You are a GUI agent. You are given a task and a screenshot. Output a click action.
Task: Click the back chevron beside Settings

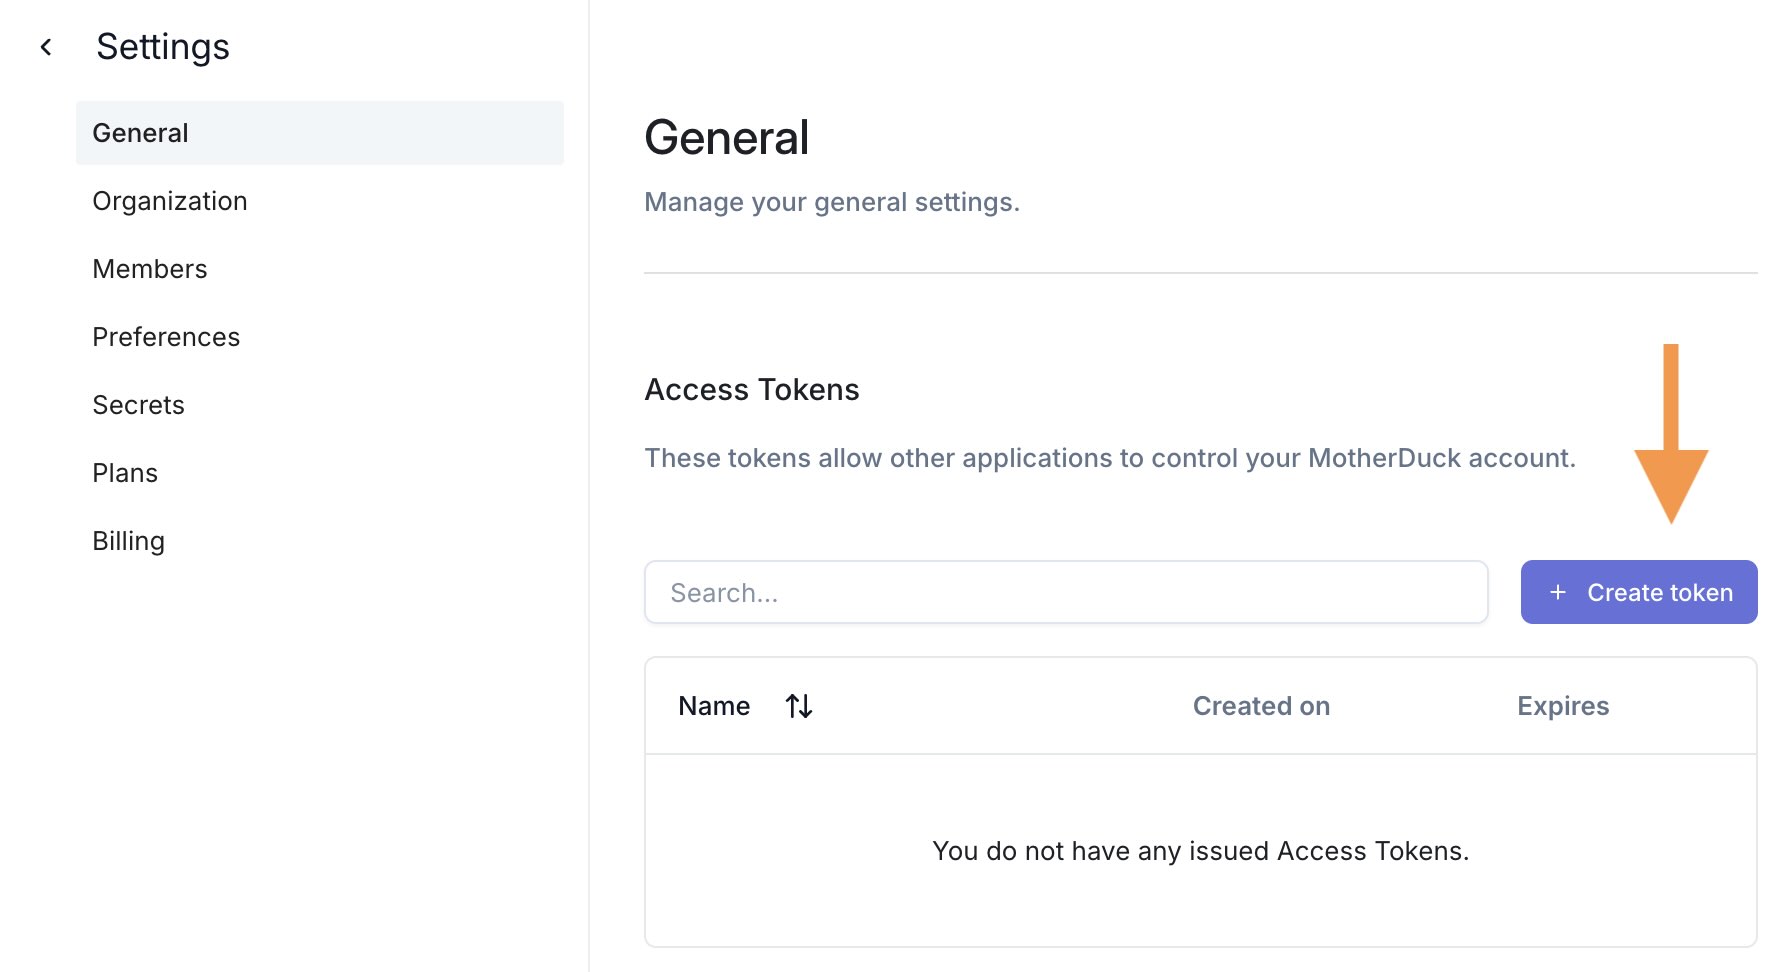pos(46,46)
